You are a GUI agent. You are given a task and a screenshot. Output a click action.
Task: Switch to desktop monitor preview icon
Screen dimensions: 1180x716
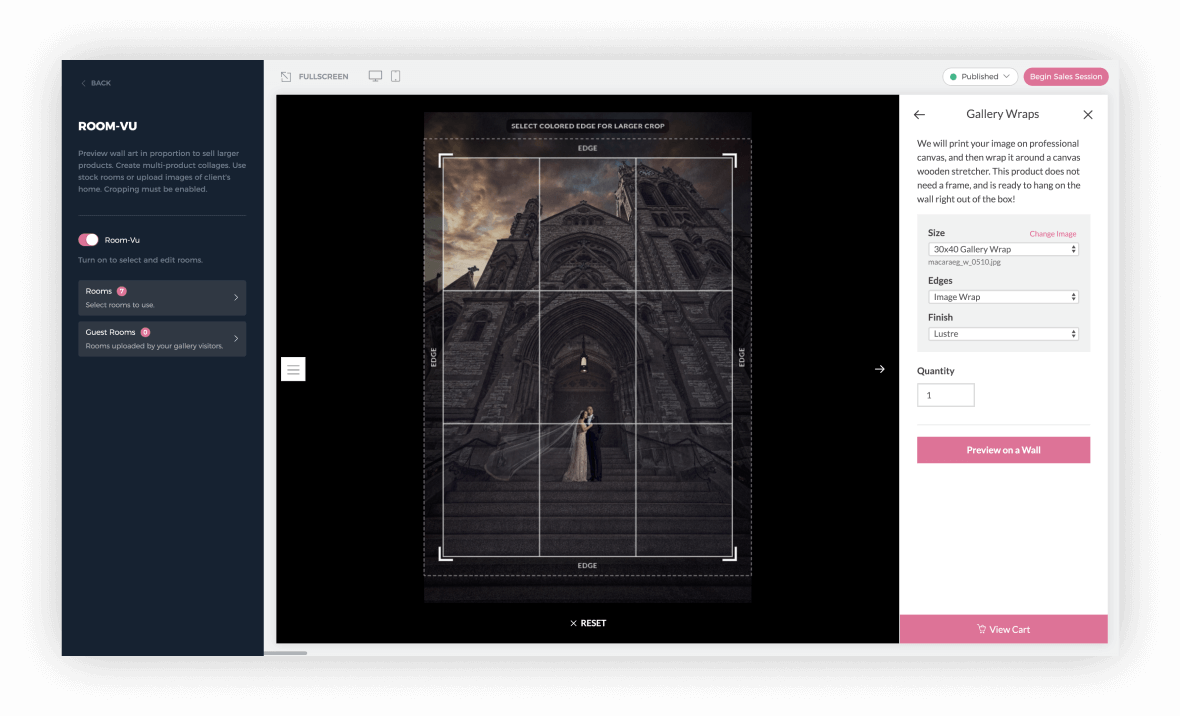[375, 76]
